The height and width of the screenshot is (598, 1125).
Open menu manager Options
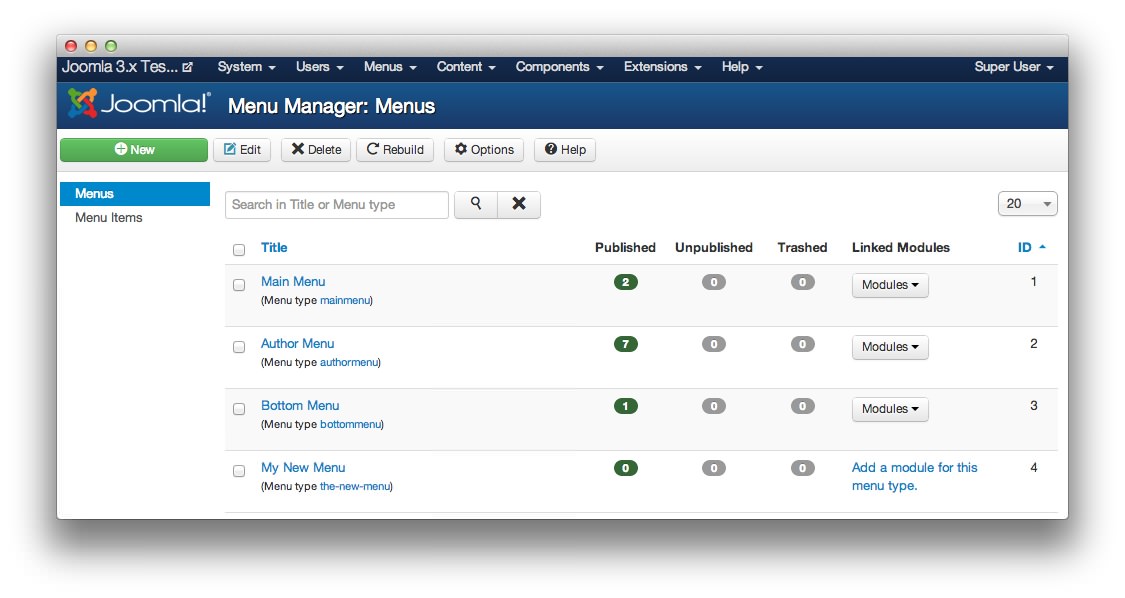pos(483,149)
